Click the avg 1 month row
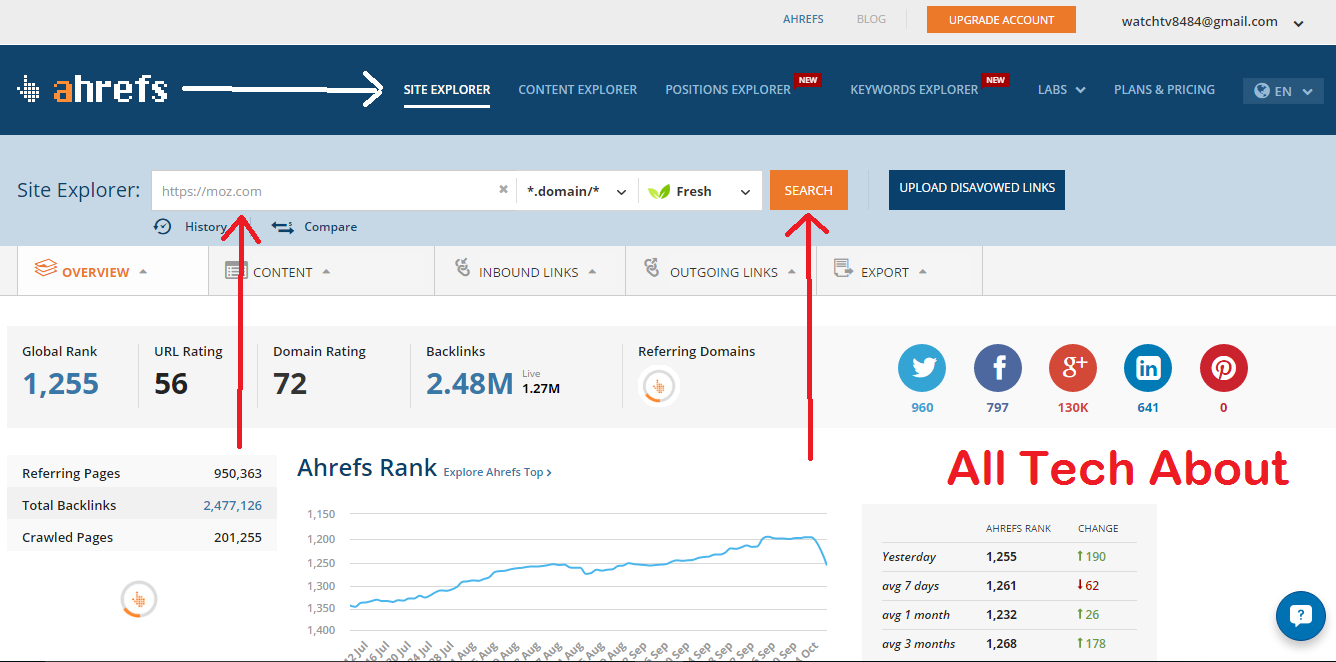The width and height of the screenshot is (1336, 662). [1008, 615]
